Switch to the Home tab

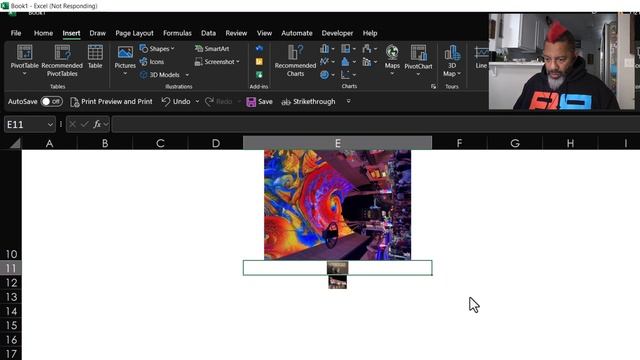click(43, 33)
